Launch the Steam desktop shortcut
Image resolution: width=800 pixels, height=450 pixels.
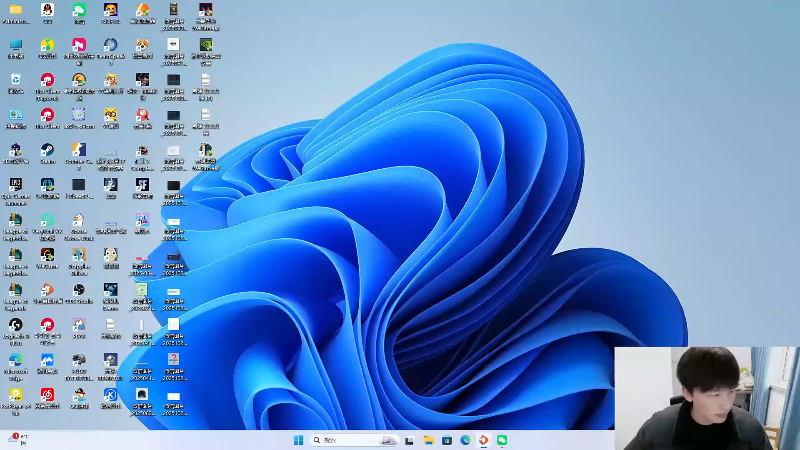pyautogui.click(x=47, y=151)
